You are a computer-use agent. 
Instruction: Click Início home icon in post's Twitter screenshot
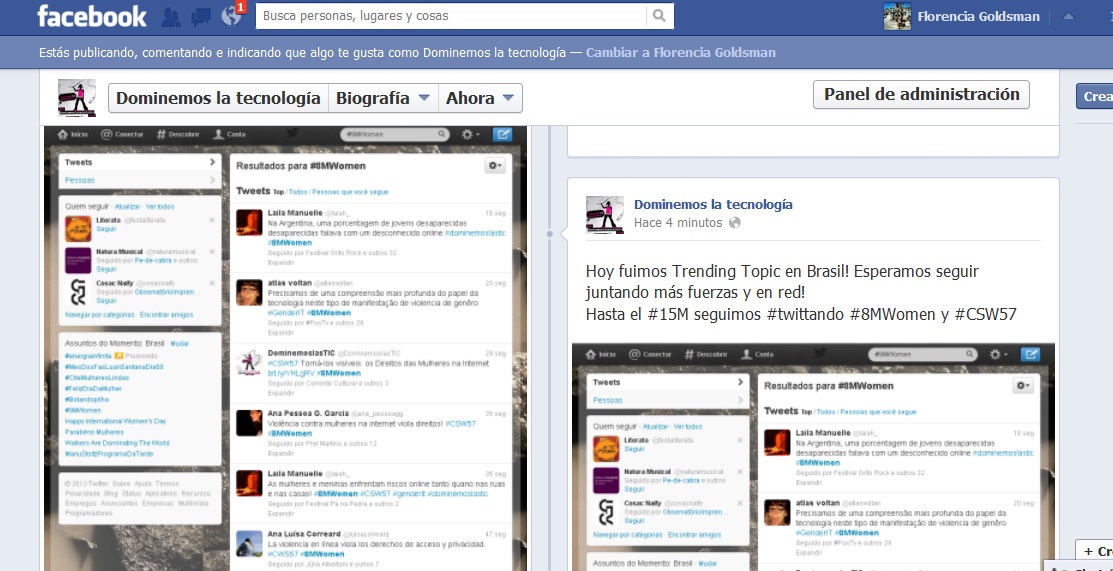(x=601, y=354)
